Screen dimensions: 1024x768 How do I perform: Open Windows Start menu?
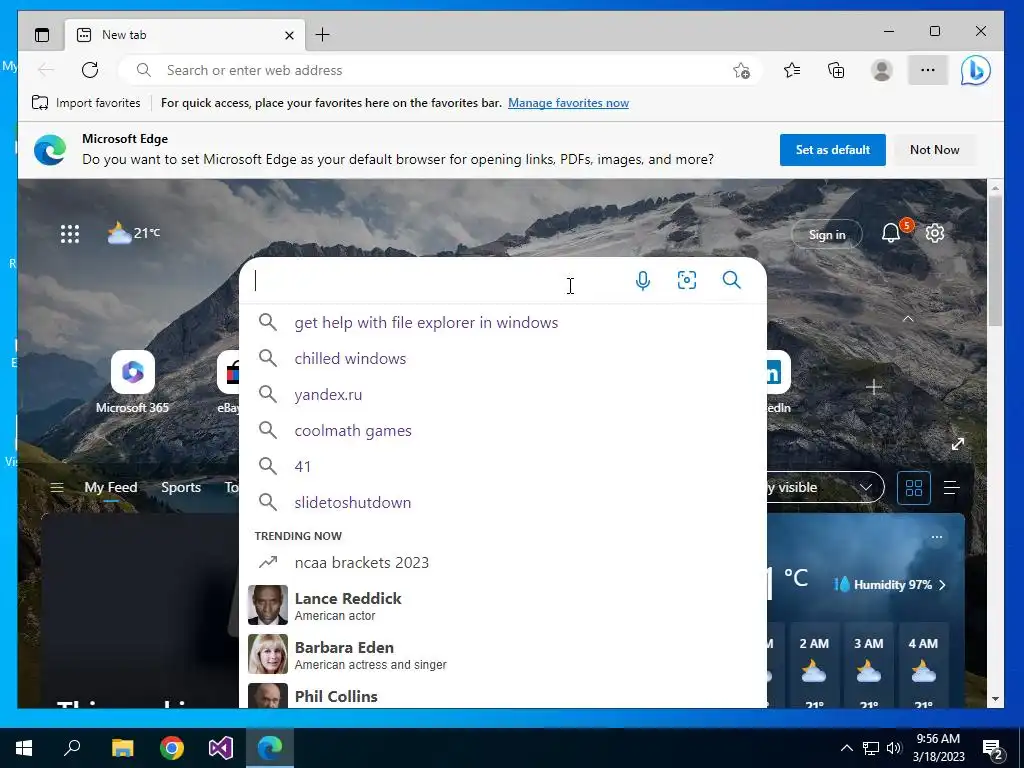click(x=24, y=748)
